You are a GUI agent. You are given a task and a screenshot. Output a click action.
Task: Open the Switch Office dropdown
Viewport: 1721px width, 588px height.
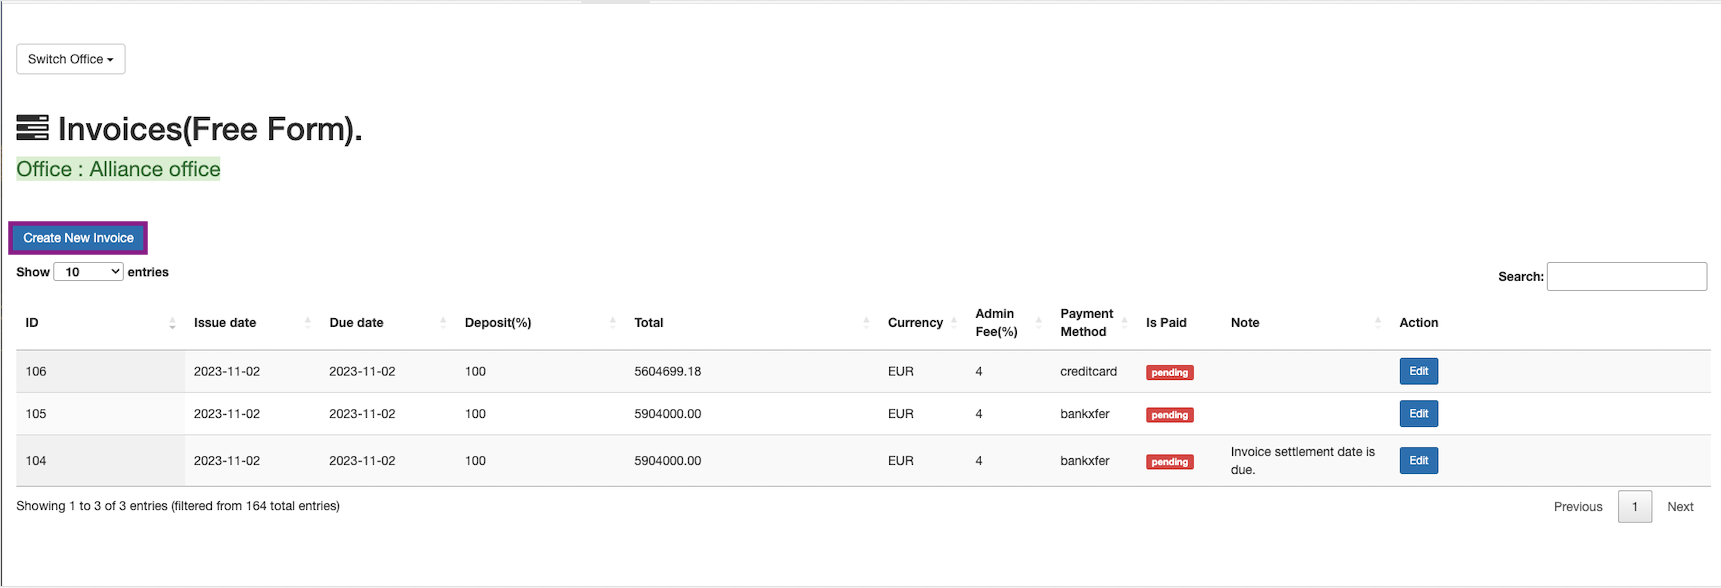tap(71, 59)
